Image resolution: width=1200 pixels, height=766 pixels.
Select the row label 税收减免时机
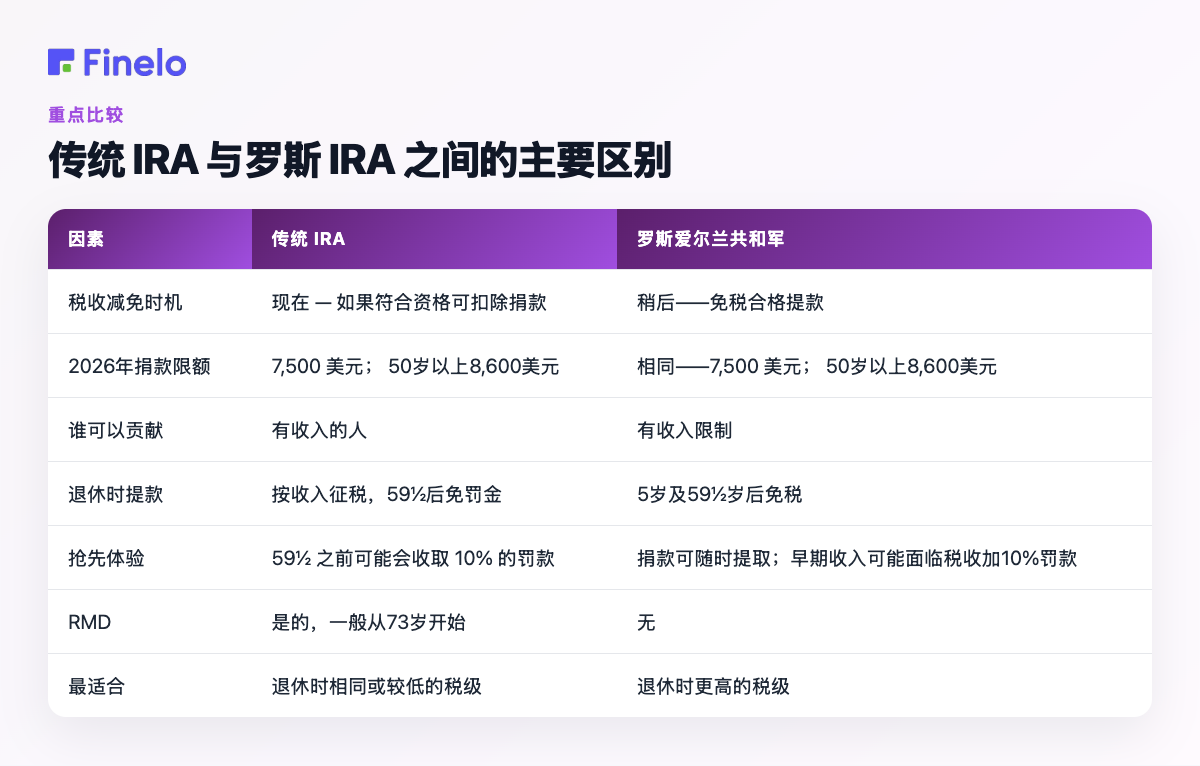pos(125,302)
